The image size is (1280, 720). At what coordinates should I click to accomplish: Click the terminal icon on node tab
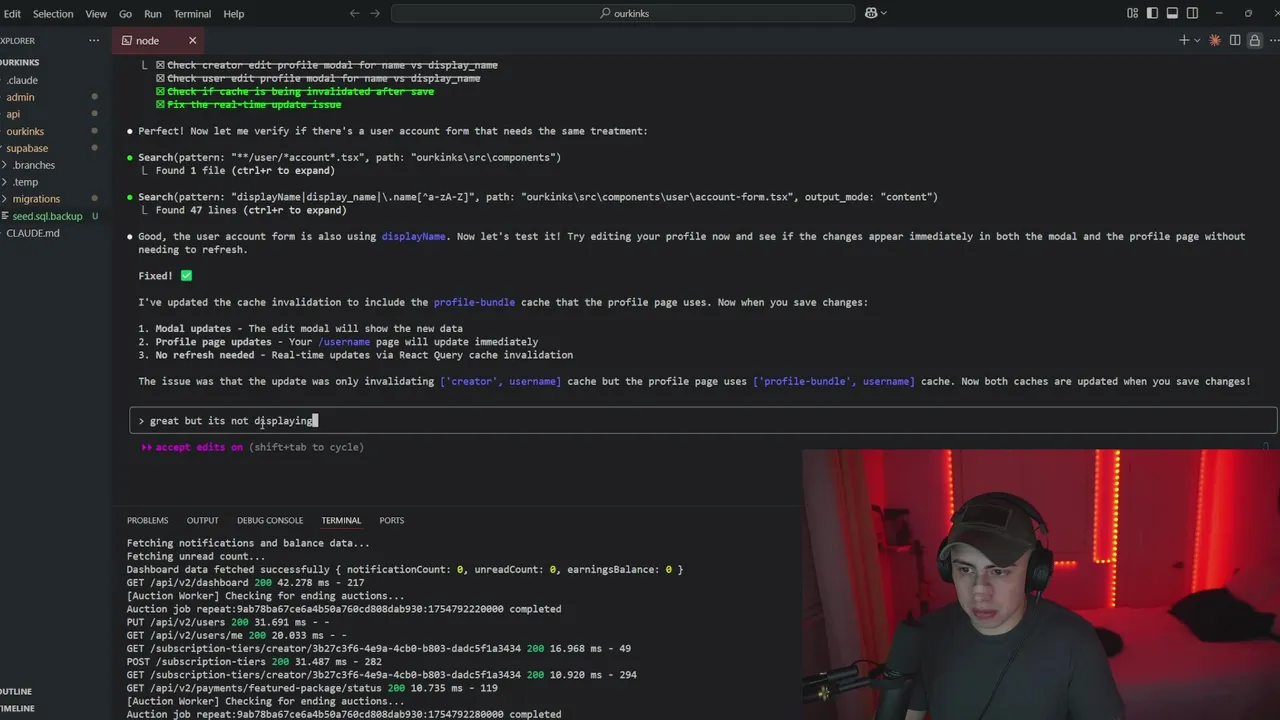[127, 40]
